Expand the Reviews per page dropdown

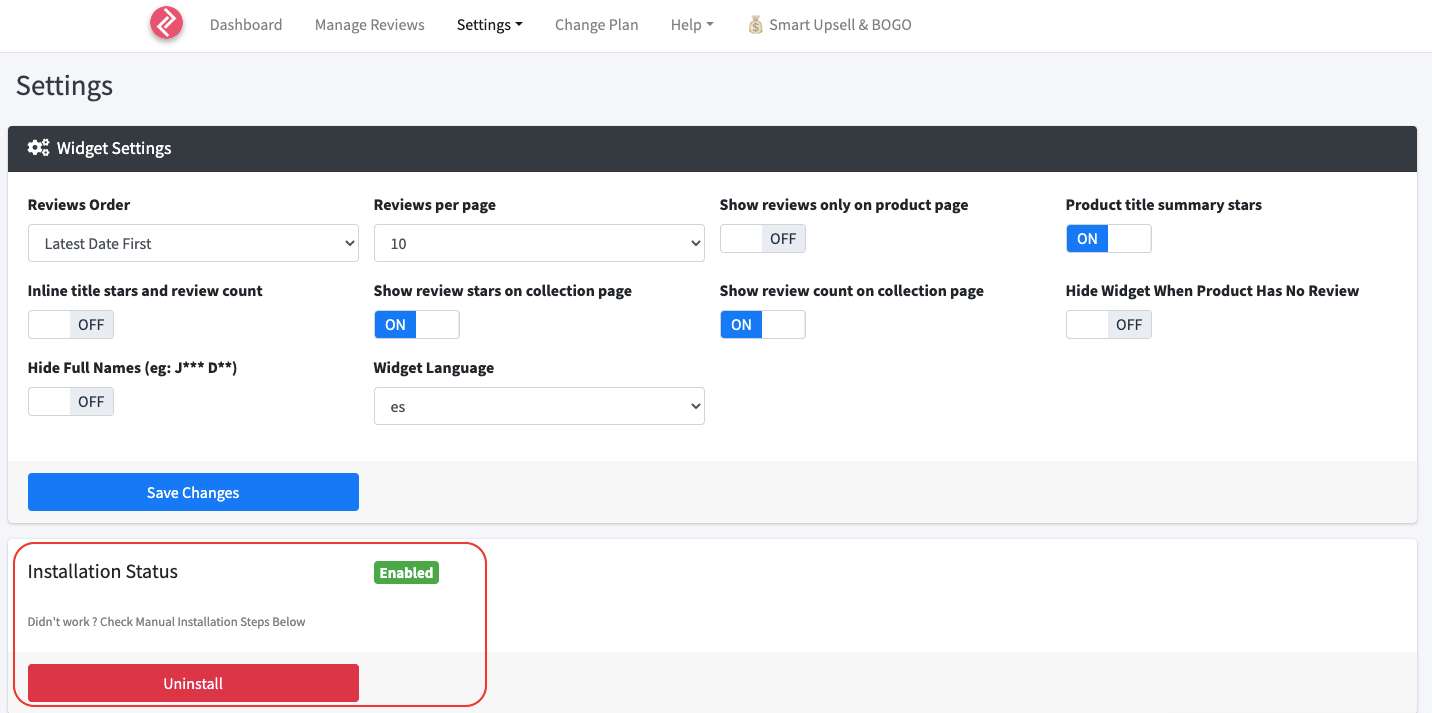[x=539, y=243]
